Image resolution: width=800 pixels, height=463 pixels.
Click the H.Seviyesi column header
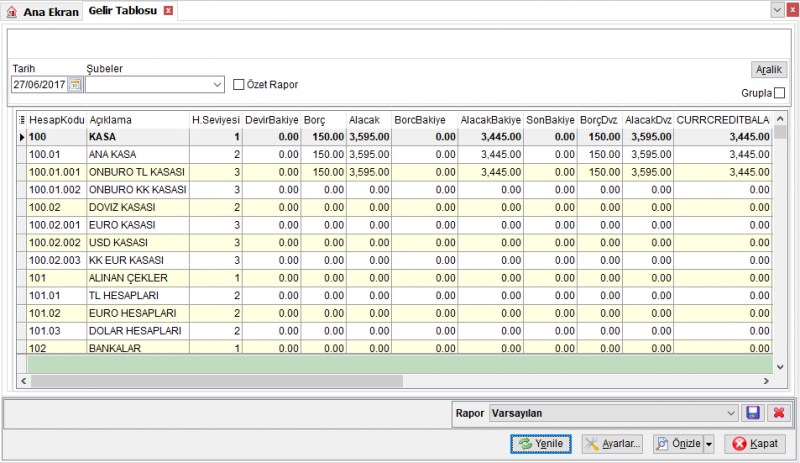pyautogui.click(x=216, y=120)
